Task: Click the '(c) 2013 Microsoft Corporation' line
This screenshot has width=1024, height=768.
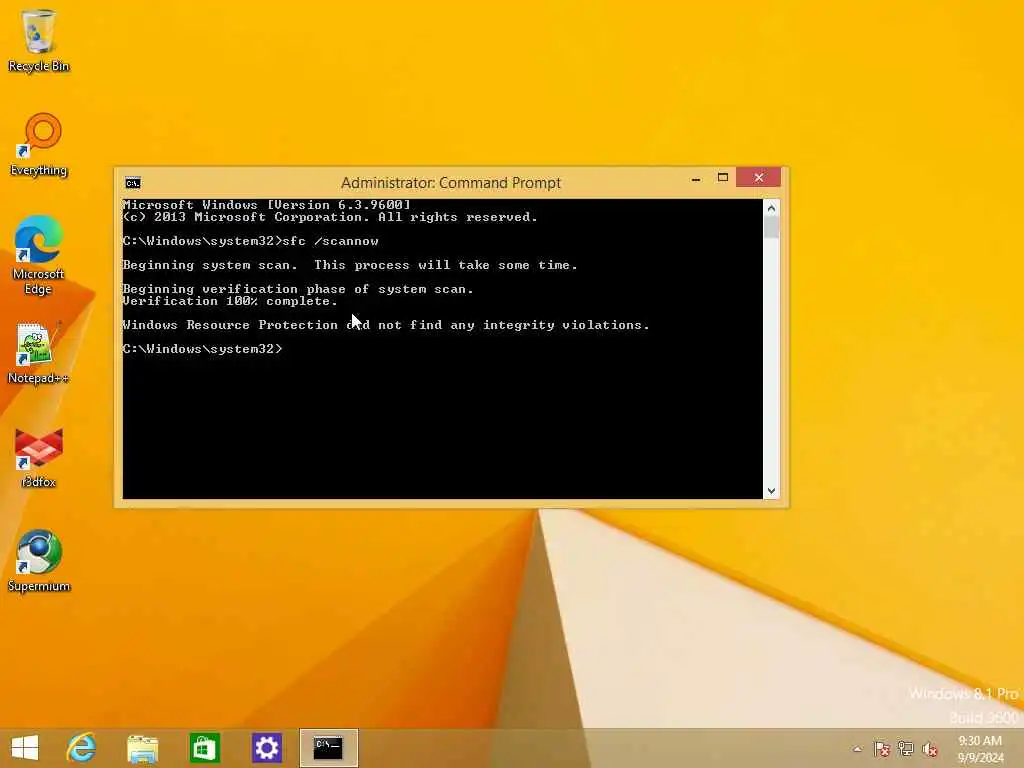Action: [330, 217]
